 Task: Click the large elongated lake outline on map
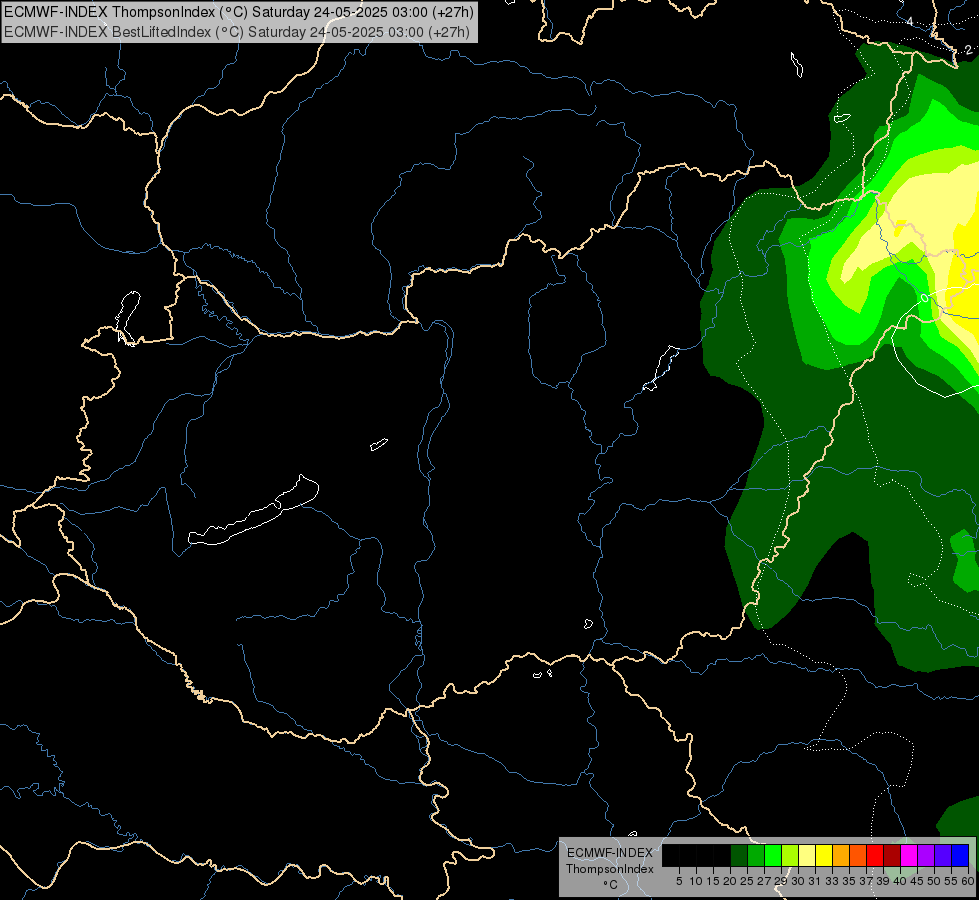pyautogui.click(x=254, y=511)
